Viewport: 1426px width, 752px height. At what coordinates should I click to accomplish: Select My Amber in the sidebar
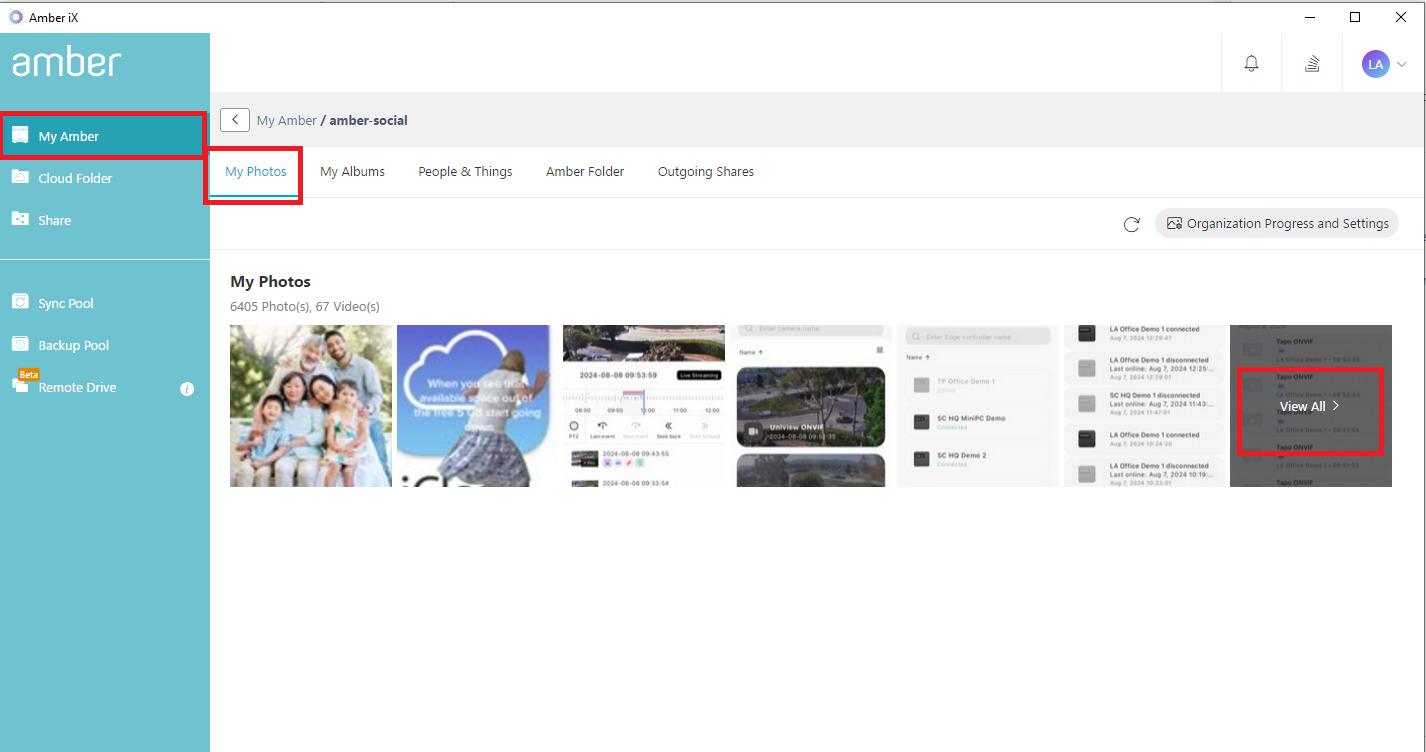click(x=104, y=136)
